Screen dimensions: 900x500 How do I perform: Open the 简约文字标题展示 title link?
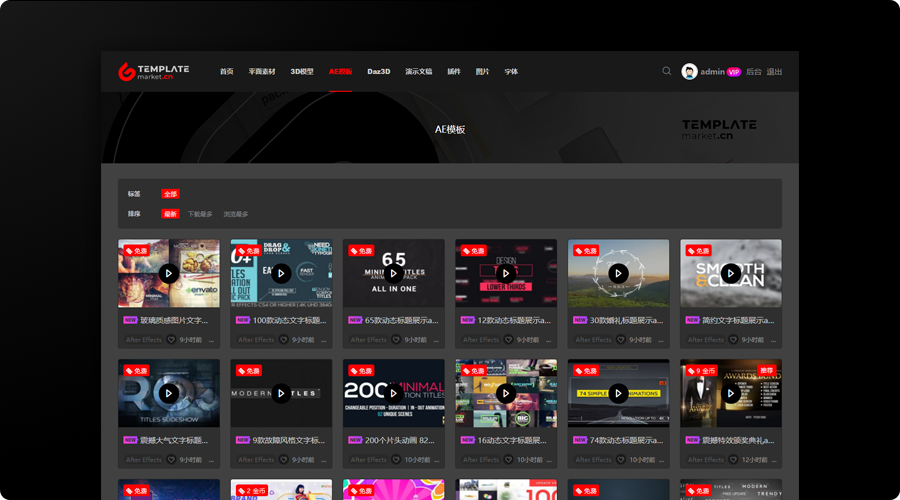click(738, 320)
